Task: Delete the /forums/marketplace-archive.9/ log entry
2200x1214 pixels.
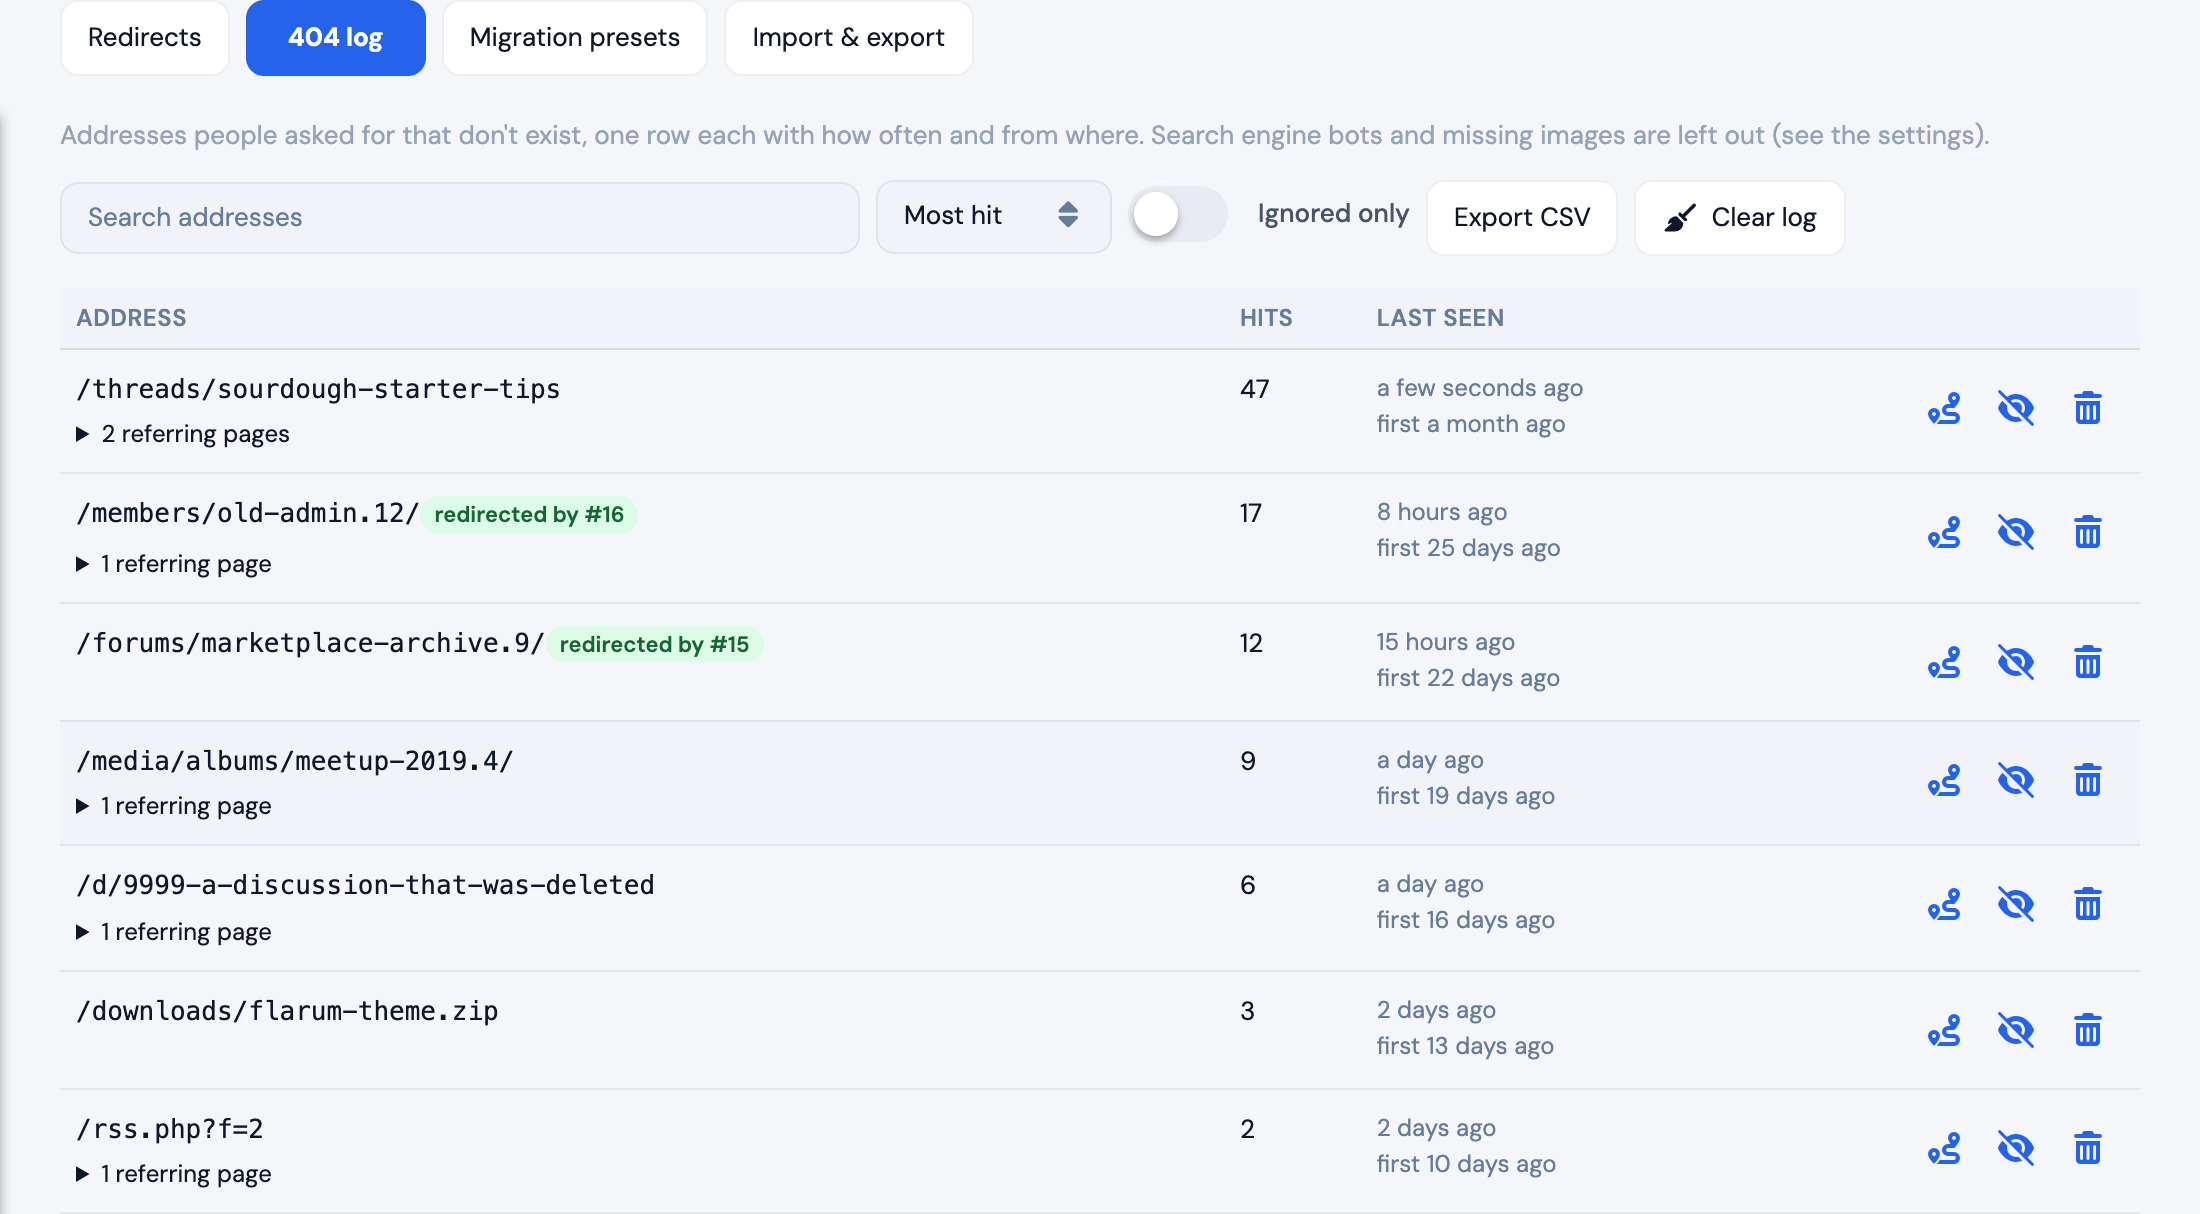Action: [2088, 663]
